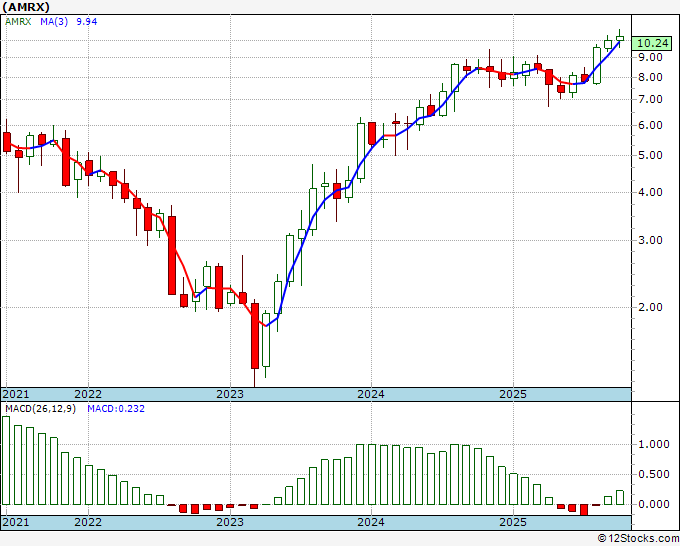
Task: Click the MA(3) legend label
Action: coord(54,22)
